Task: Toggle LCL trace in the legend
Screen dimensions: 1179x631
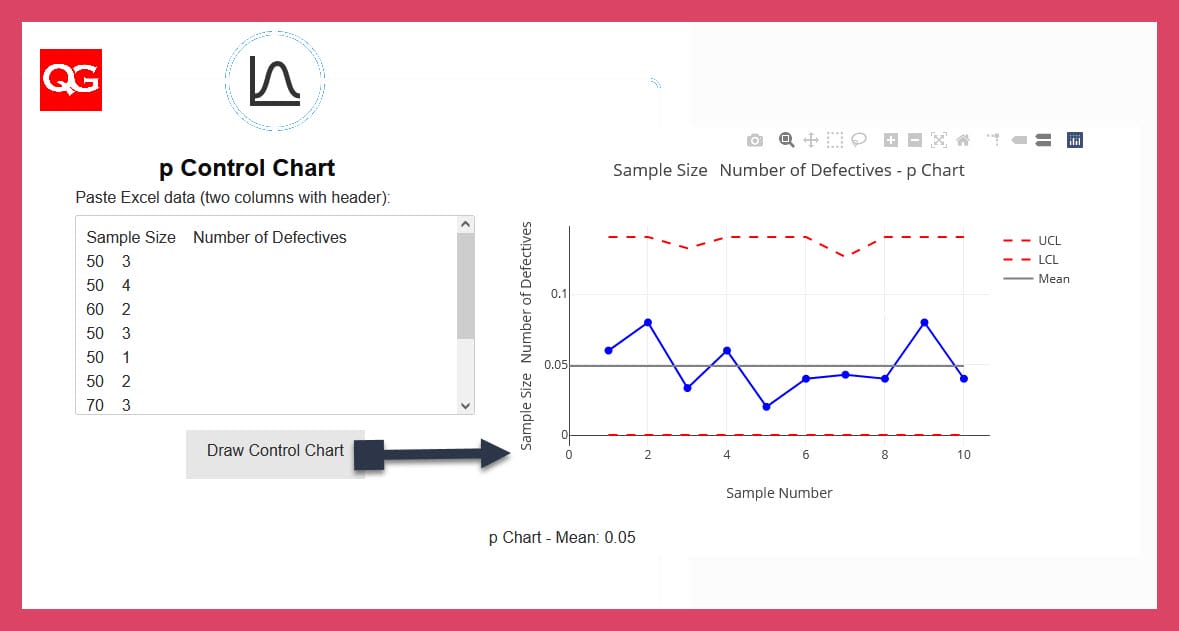Action: click(x=1048, y=260)
